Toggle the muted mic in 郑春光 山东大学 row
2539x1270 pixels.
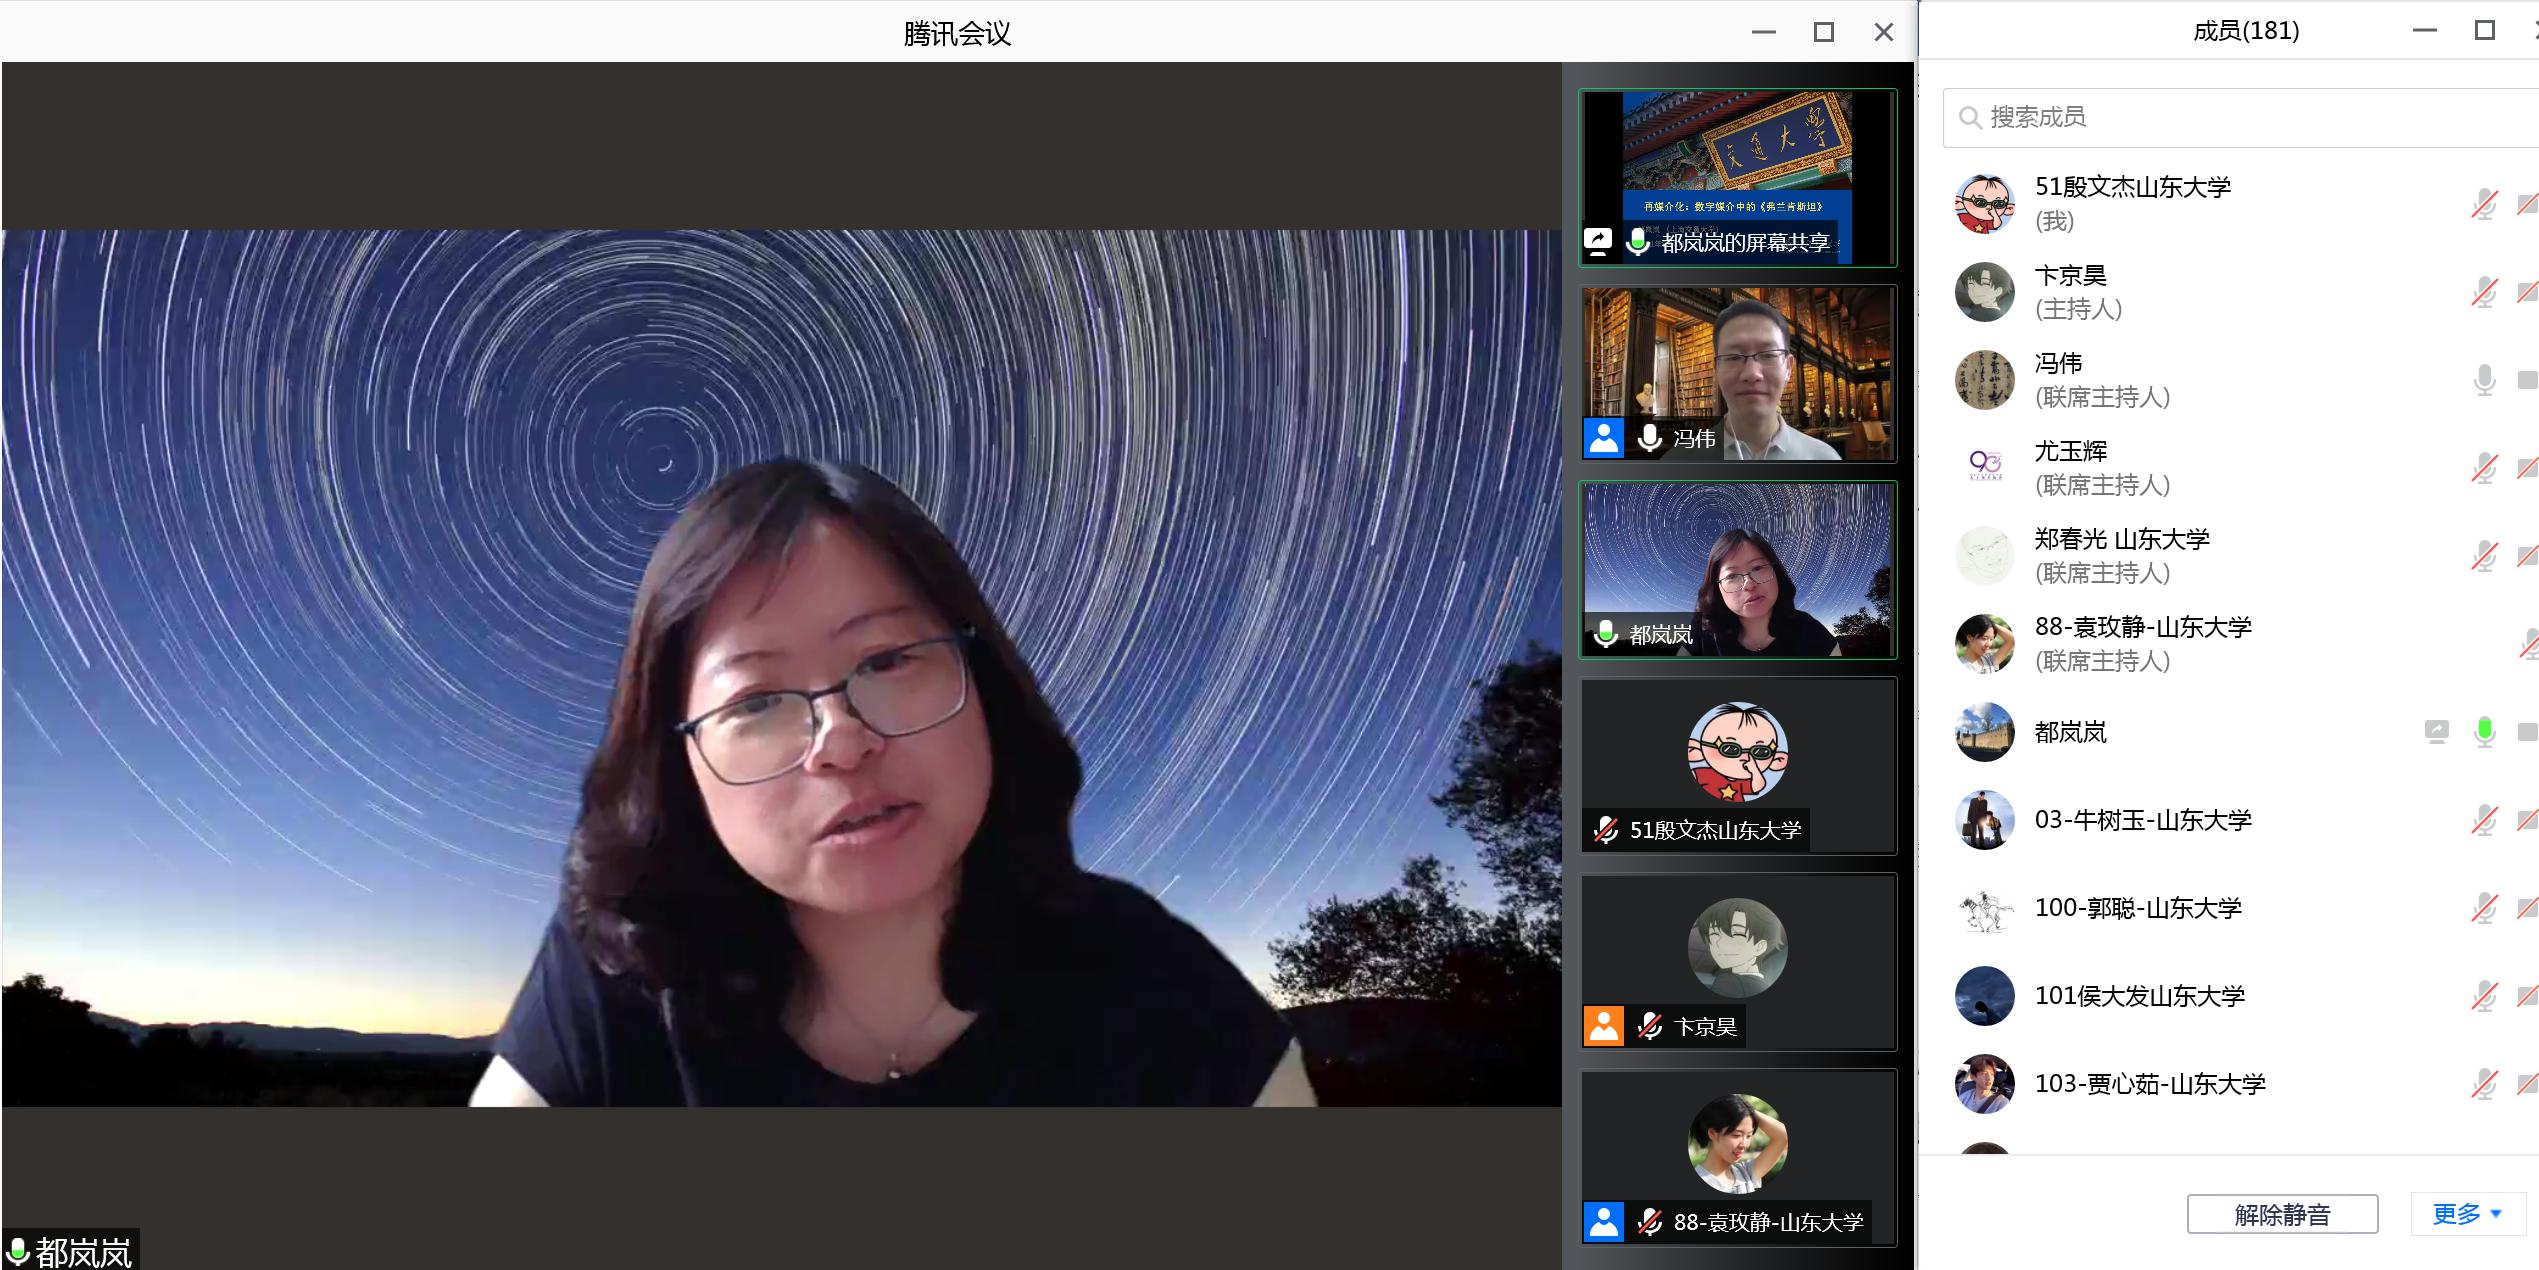coord(2484,556)
